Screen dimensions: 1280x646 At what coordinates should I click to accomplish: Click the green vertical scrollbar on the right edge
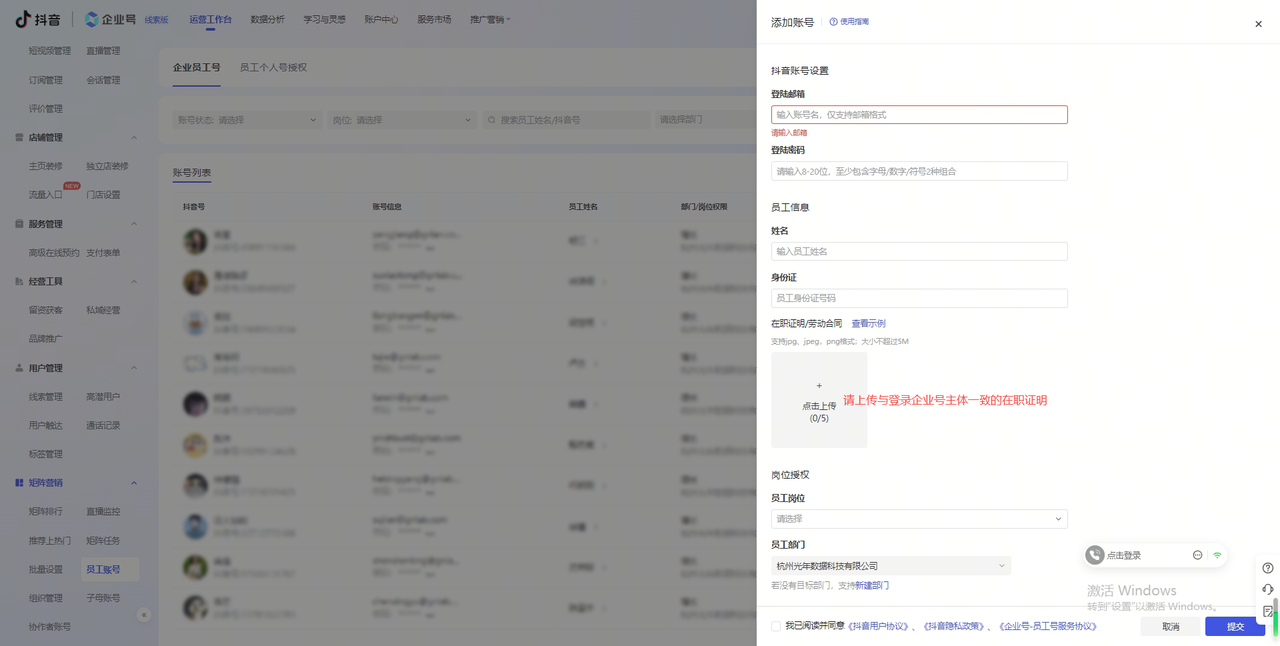tap(1275, 608)
